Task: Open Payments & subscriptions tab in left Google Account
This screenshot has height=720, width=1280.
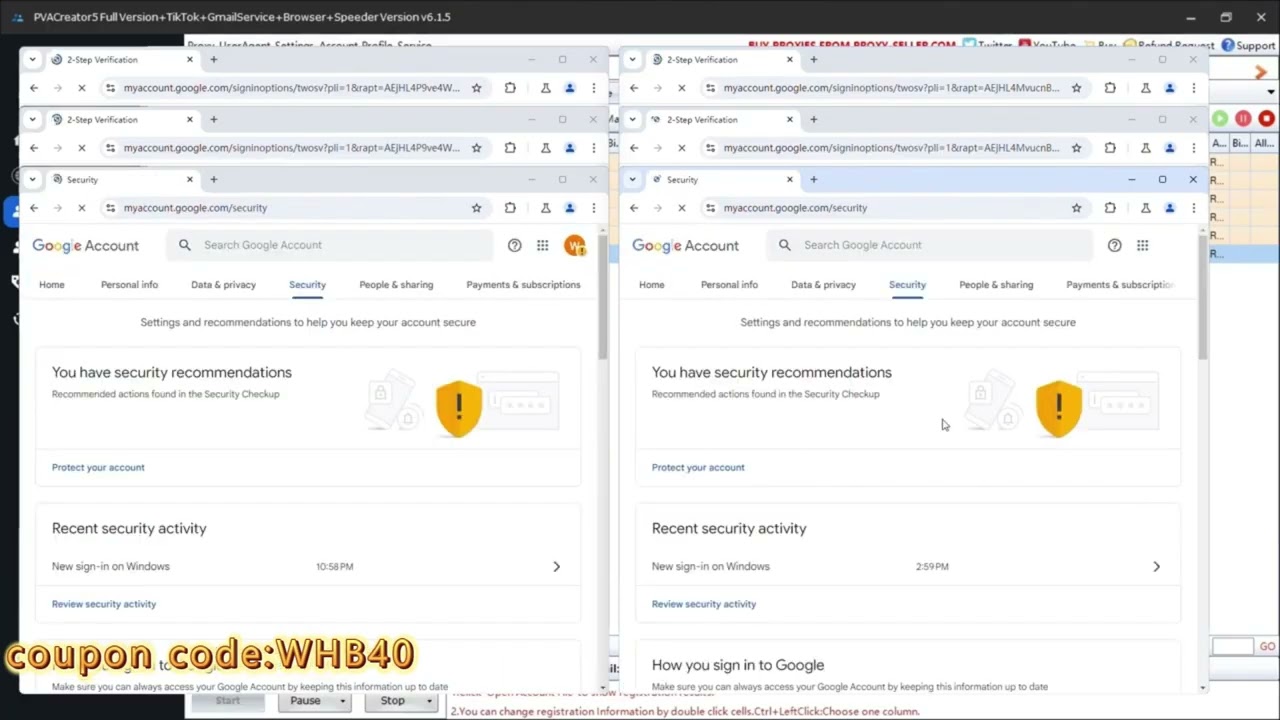Action: tap(523, 285)
